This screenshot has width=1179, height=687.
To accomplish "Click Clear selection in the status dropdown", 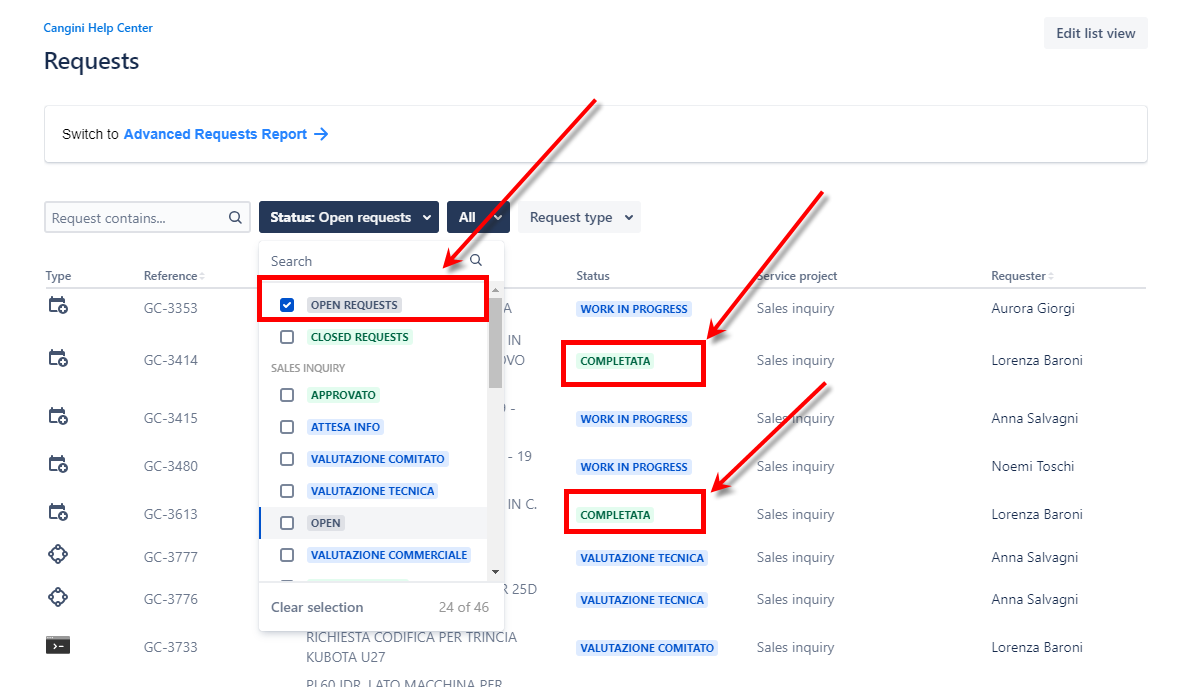I will tap(317, 607).
